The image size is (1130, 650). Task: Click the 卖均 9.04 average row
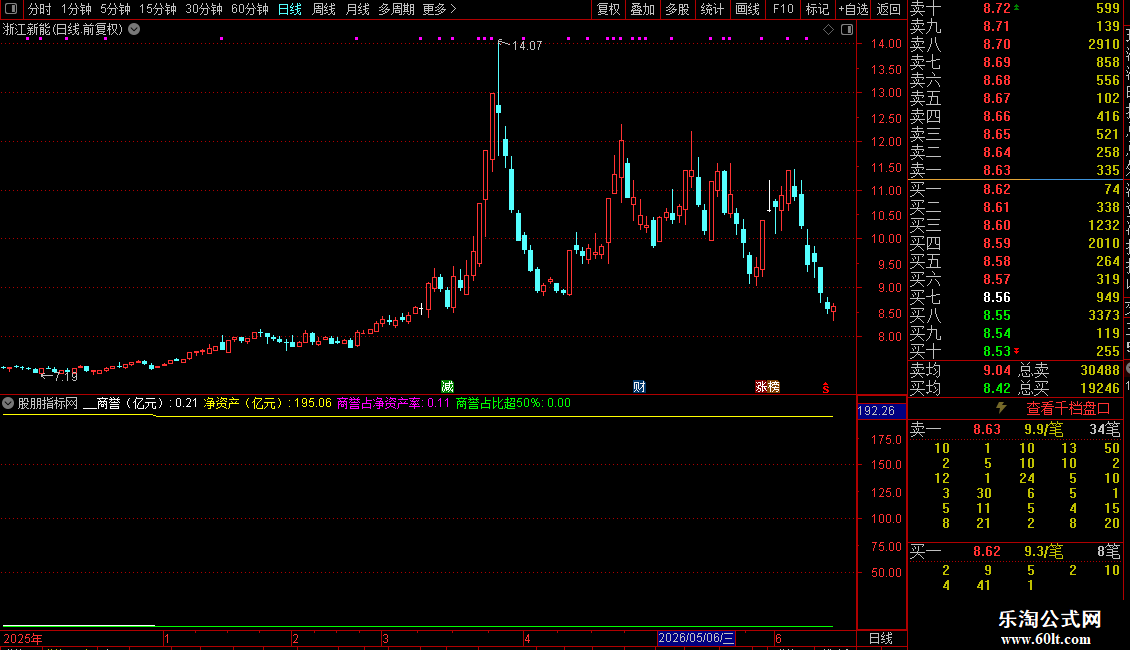click(961, 370)
